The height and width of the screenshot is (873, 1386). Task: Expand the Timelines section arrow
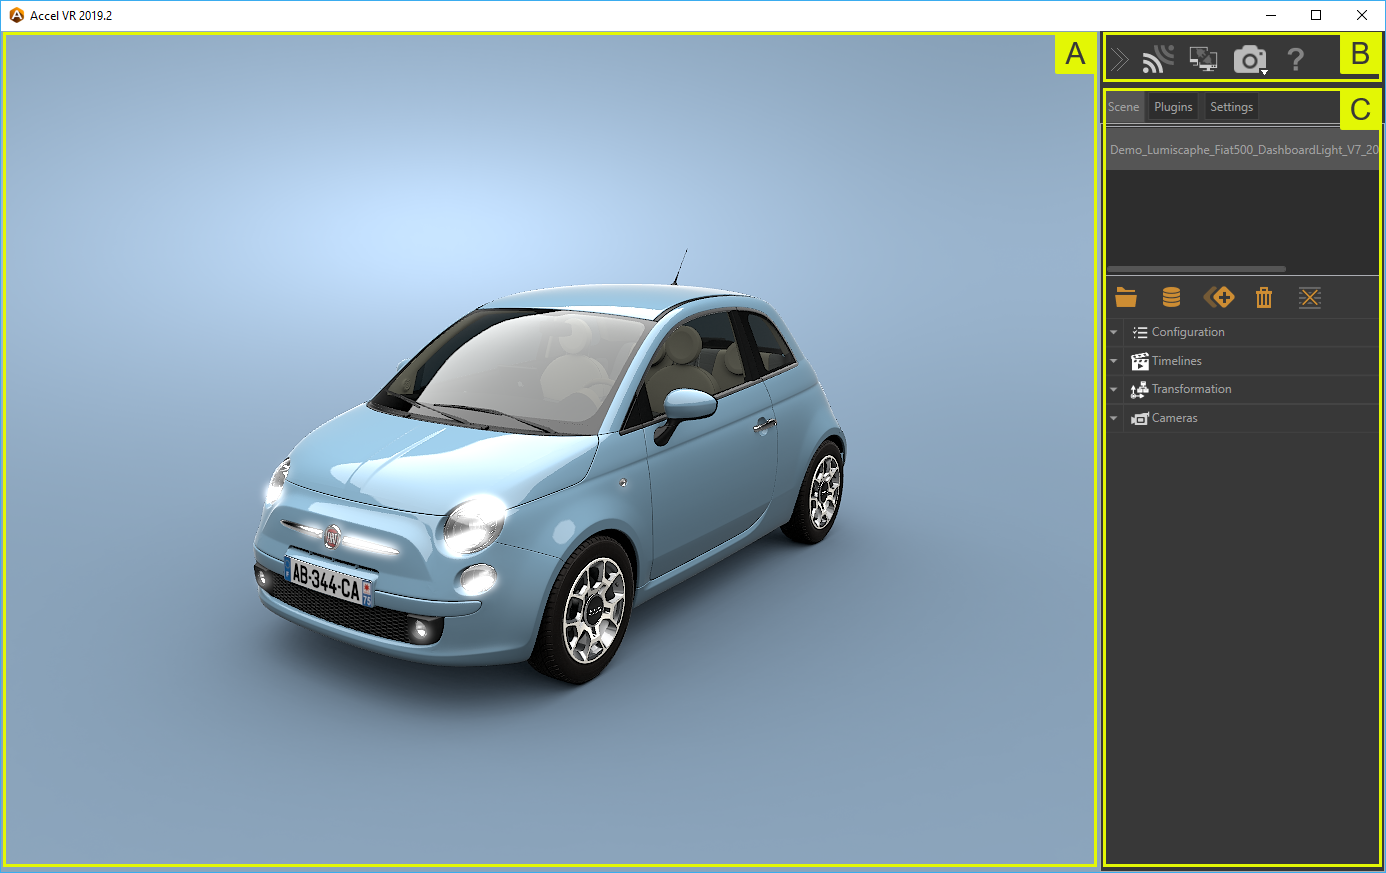(1114, 361)
